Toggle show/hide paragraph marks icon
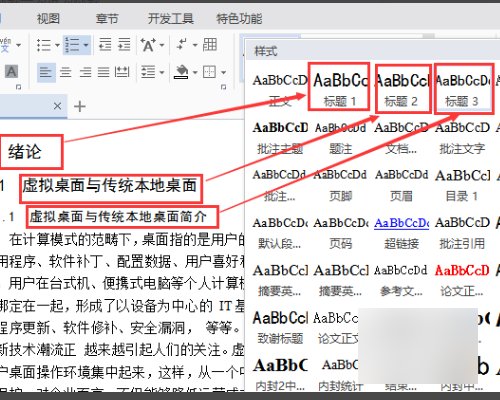The width and height of the screenshot is (500, 400). pyautogui.click(x=182, y=44)
